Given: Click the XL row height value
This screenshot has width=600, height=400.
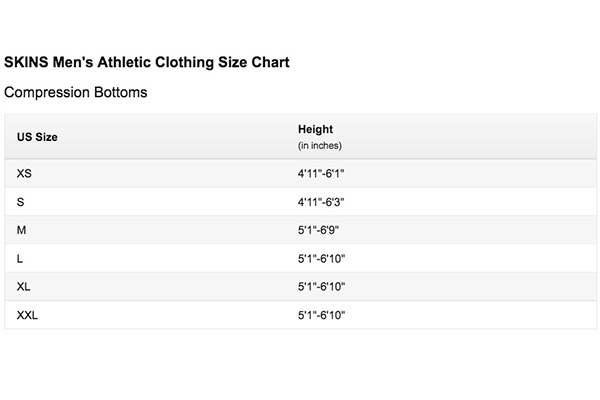Looking at the screenshot, I should tap(321, 287).
